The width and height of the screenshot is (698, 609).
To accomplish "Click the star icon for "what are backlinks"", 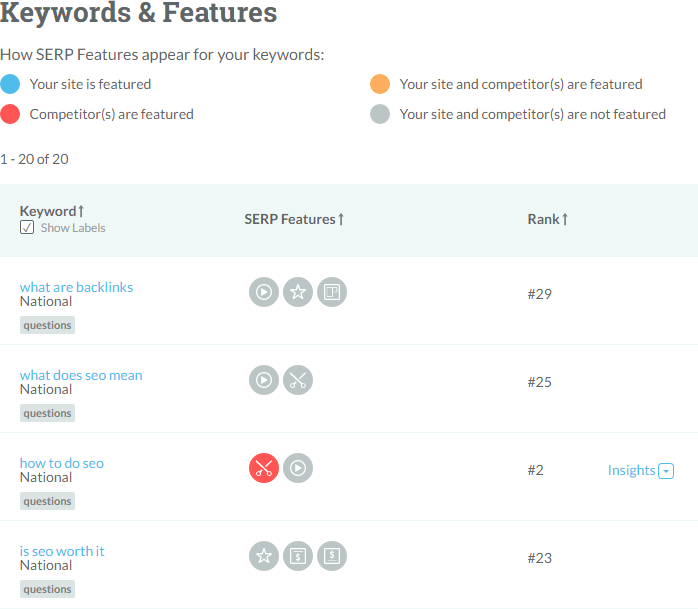I will tap(298, 292).
